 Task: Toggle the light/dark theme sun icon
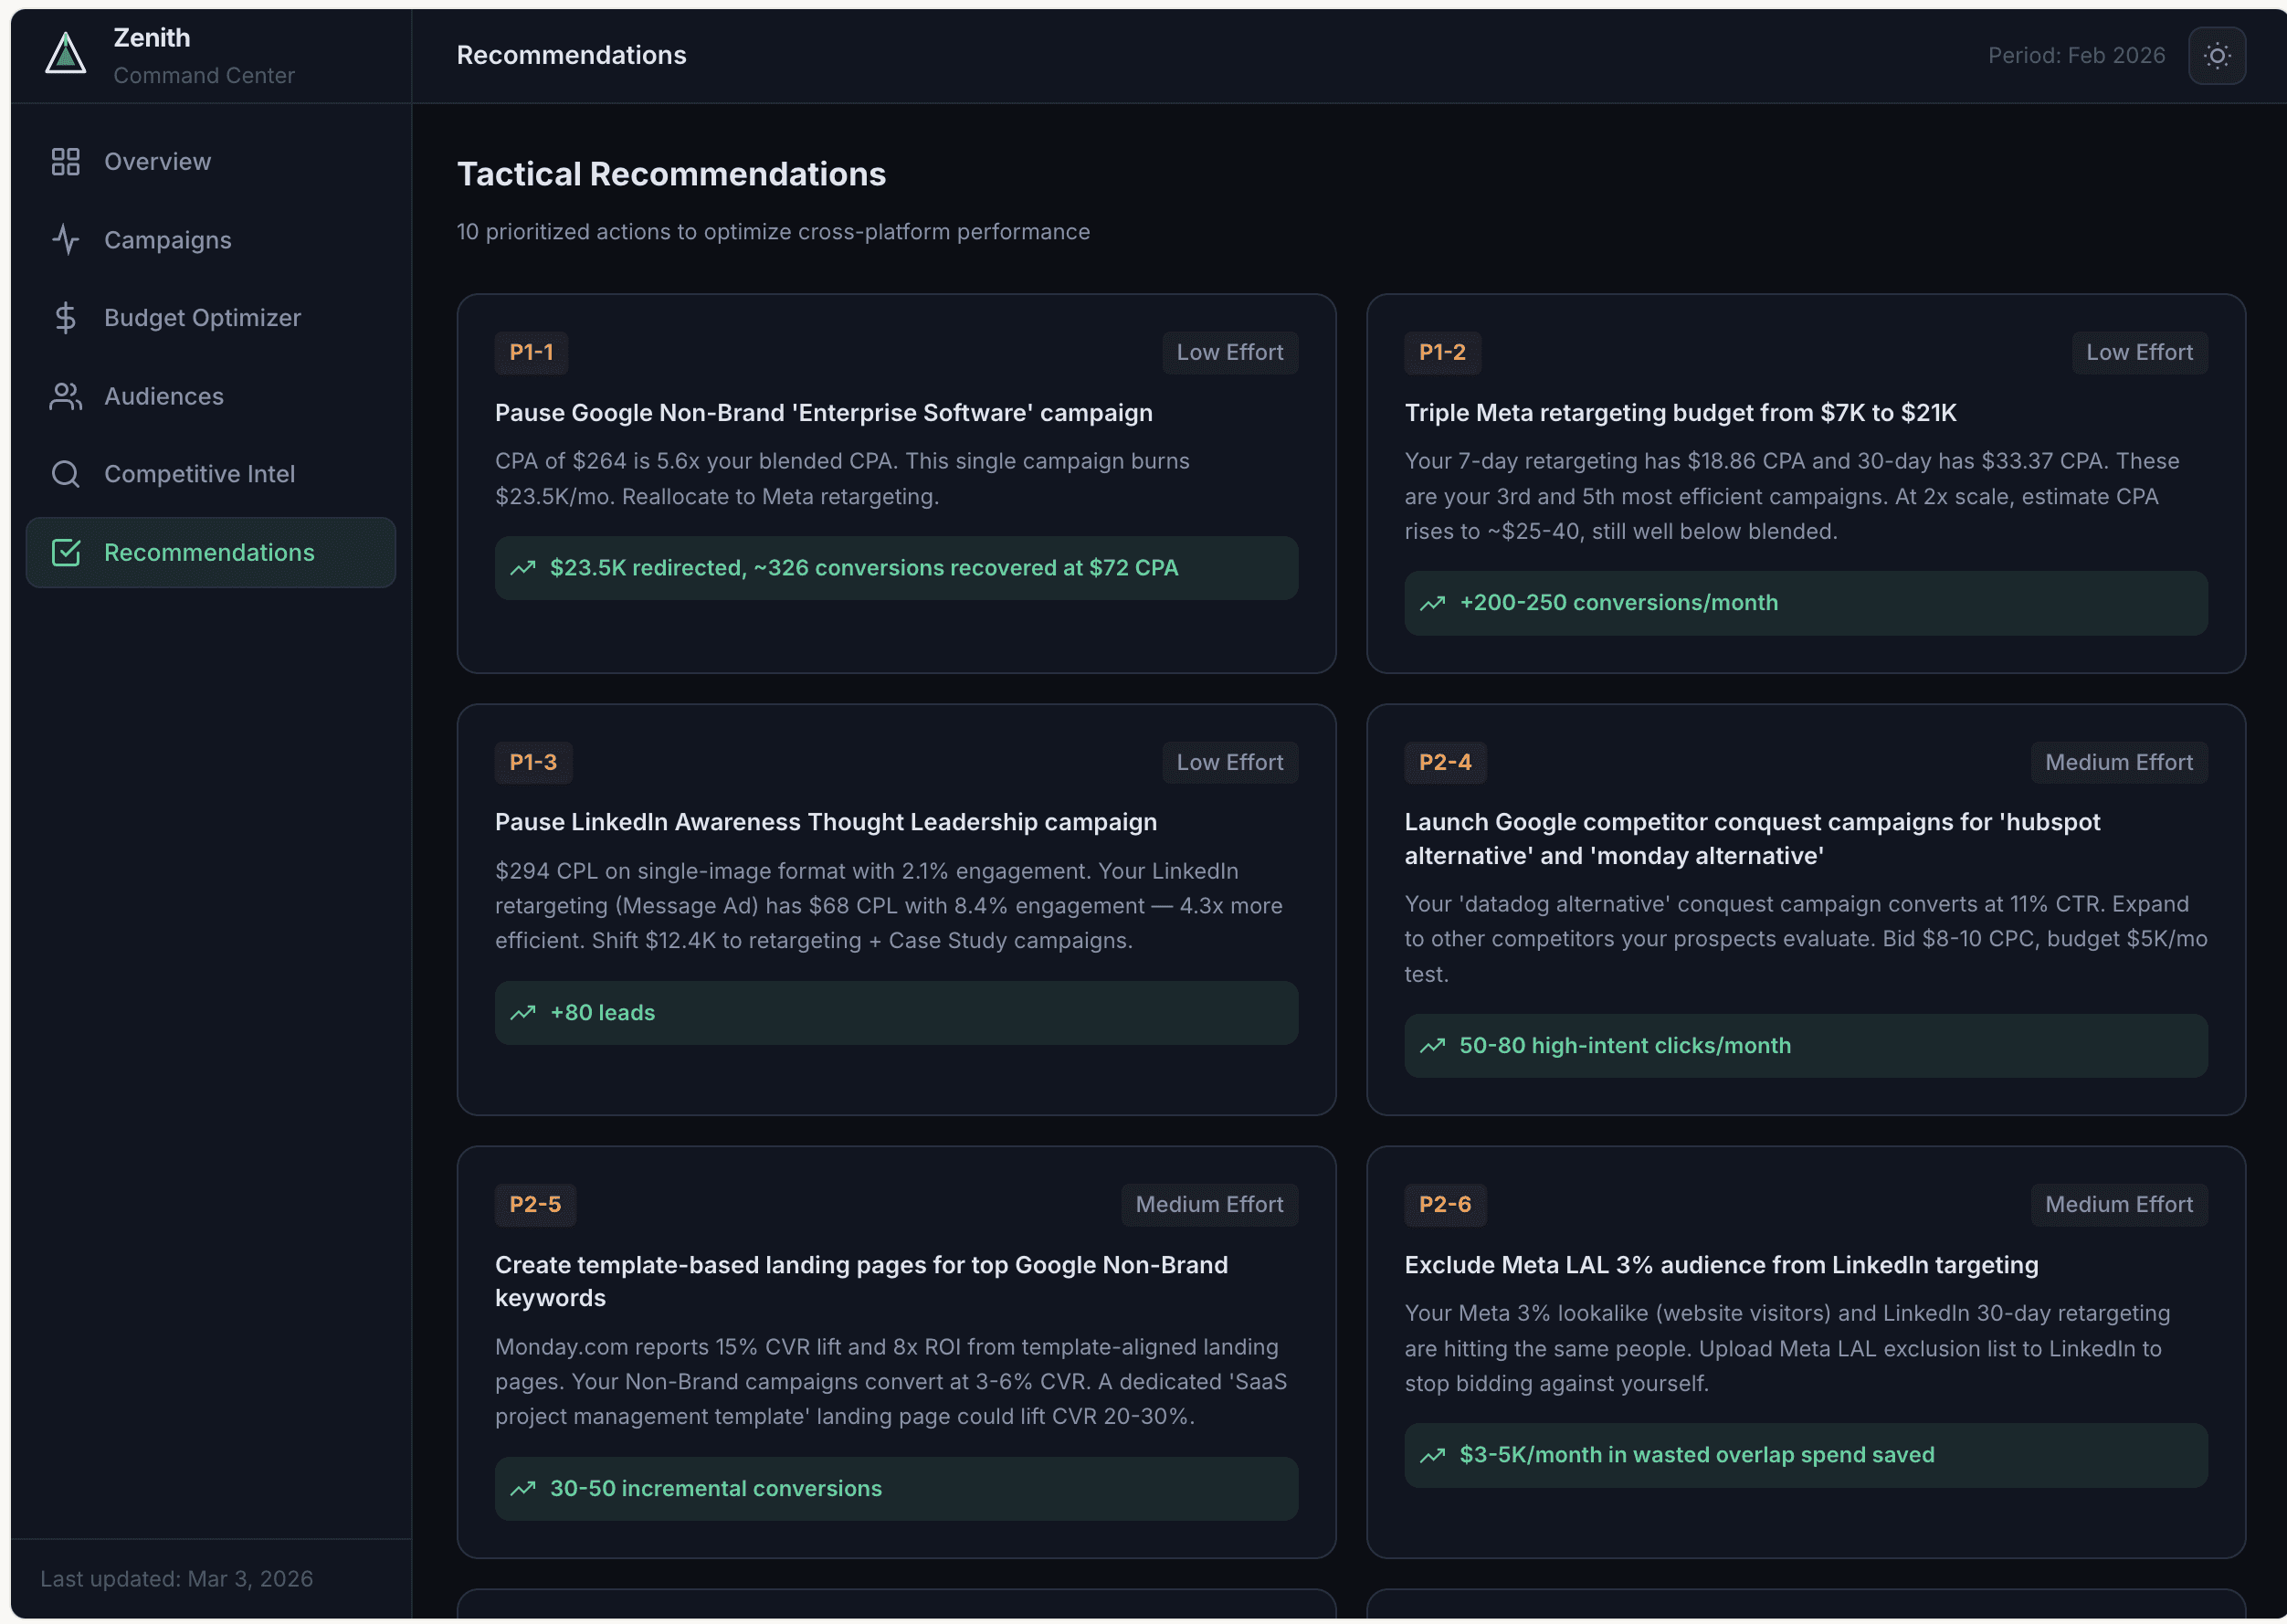tap(2216, 56)
